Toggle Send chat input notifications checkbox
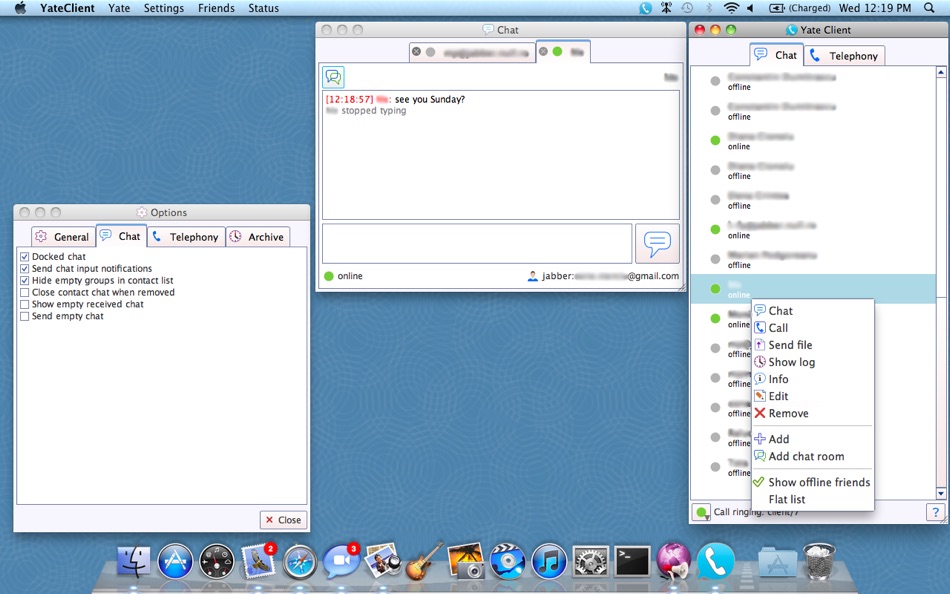Image resolution: width=950 pixels, height=594 pixels. click(24, 269)
